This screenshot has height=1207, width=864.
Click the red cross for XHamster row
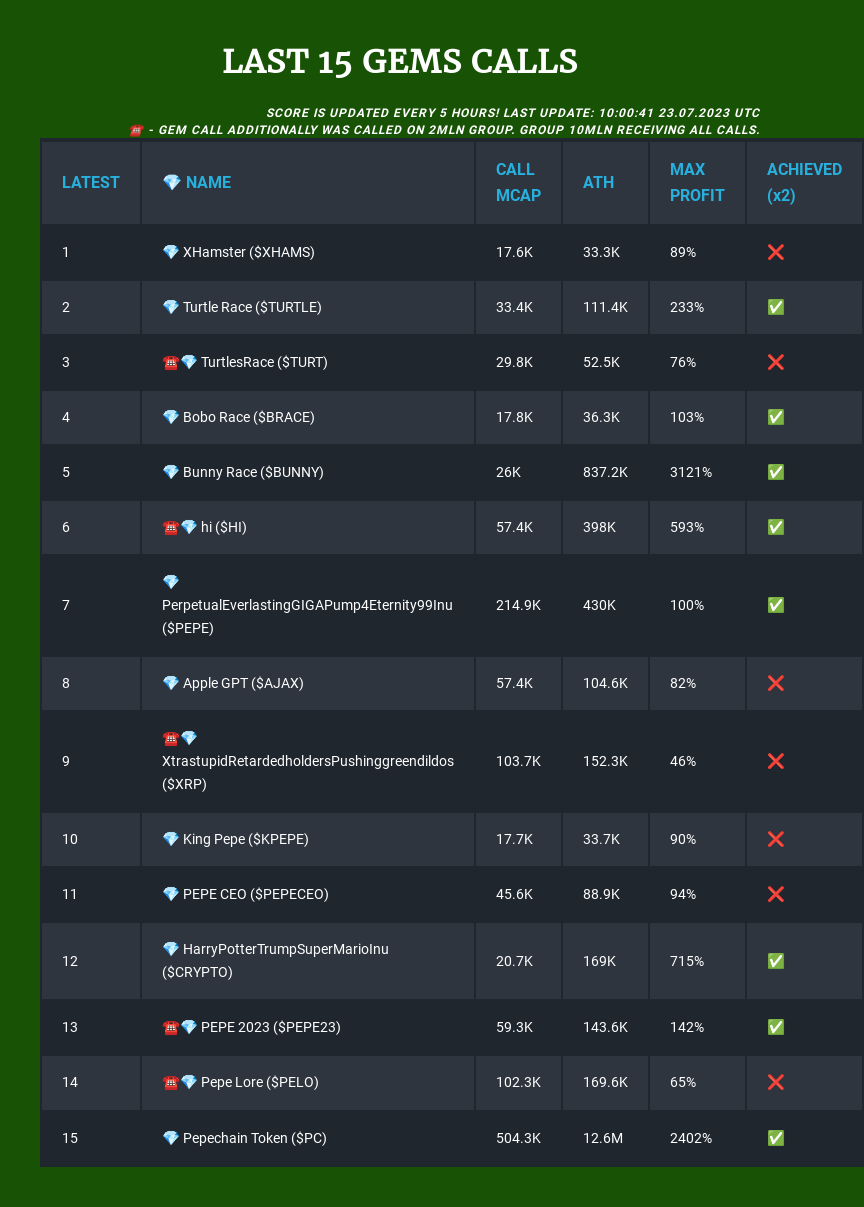point(775,252)
